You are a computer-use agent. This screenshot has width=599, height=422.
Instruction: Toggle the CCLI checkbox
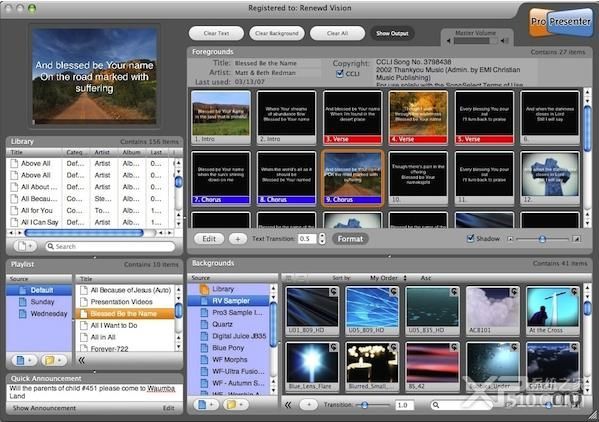(x=340, y=74)
